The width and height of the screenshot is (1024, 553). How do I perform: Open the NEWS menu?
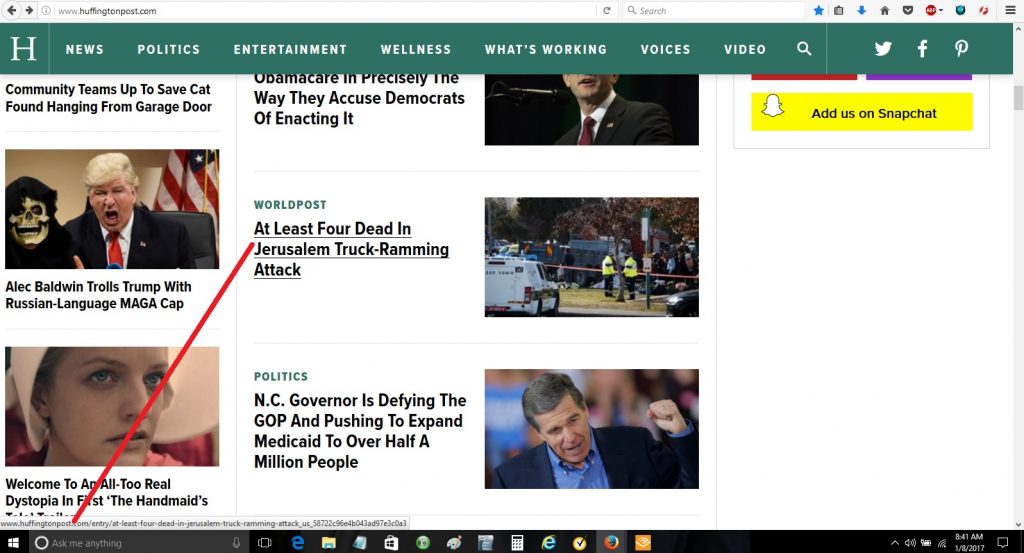(x=85, y=50)
